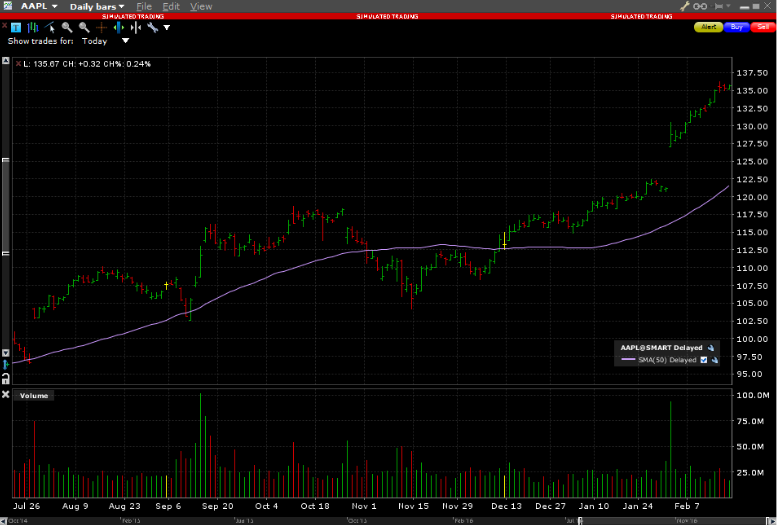Click the yellow Alert button
777x525 pixels.
pos(708,27)
